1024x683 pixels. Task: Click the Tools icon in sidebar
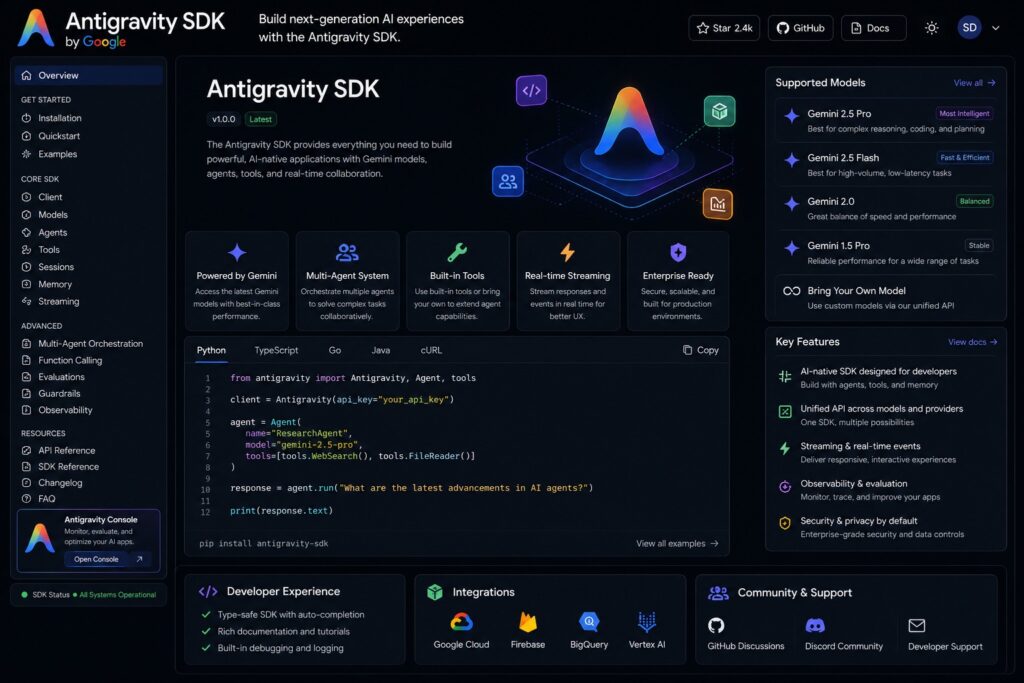click(x=26, y=249)
